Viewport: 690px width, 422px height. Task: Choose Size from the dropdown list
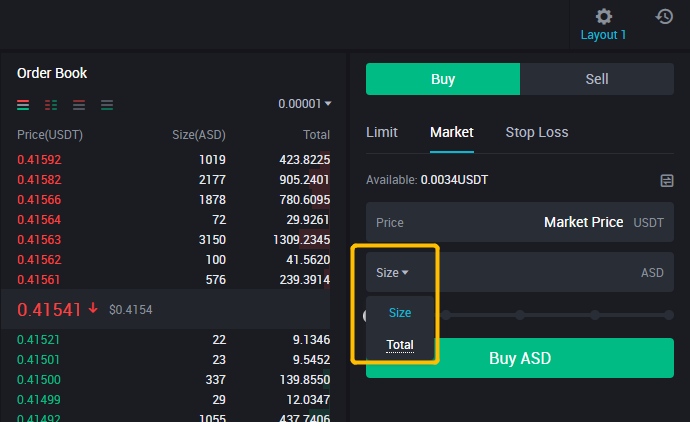[400, 313]
